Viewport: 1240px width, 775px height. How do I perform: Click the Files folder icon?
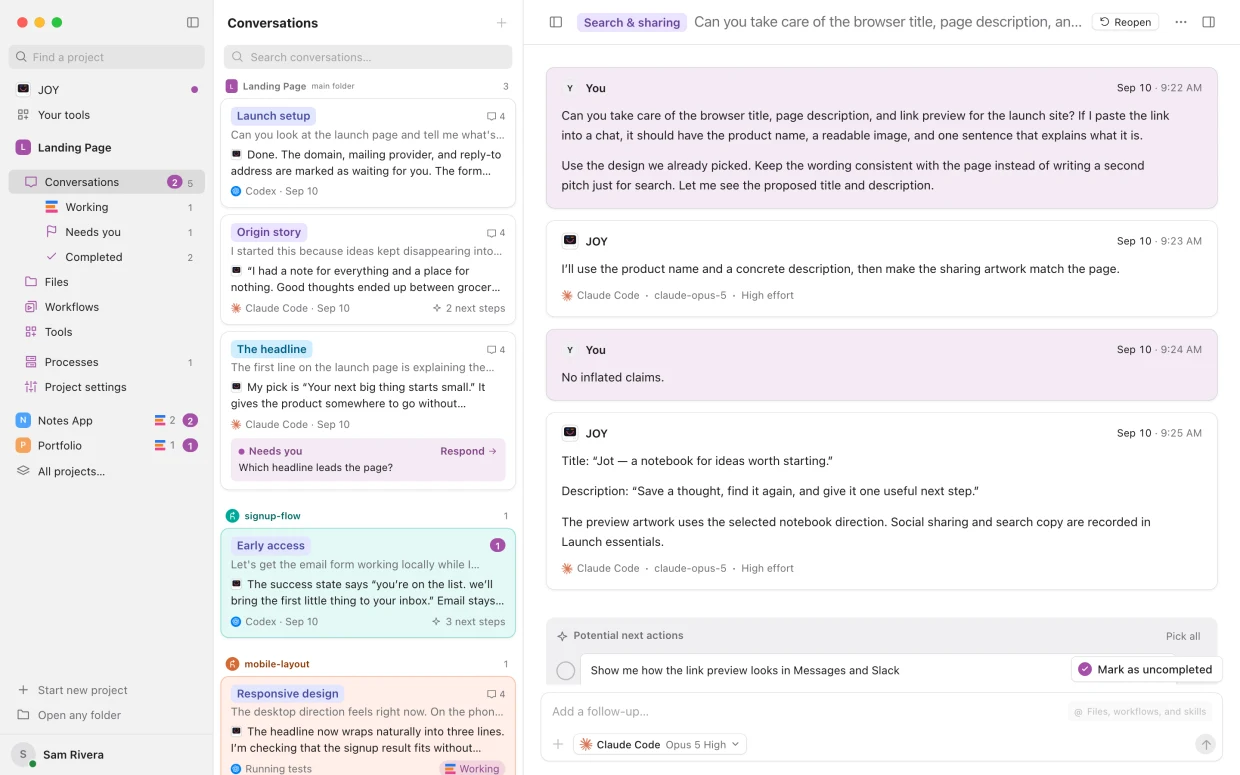point(31,282)
